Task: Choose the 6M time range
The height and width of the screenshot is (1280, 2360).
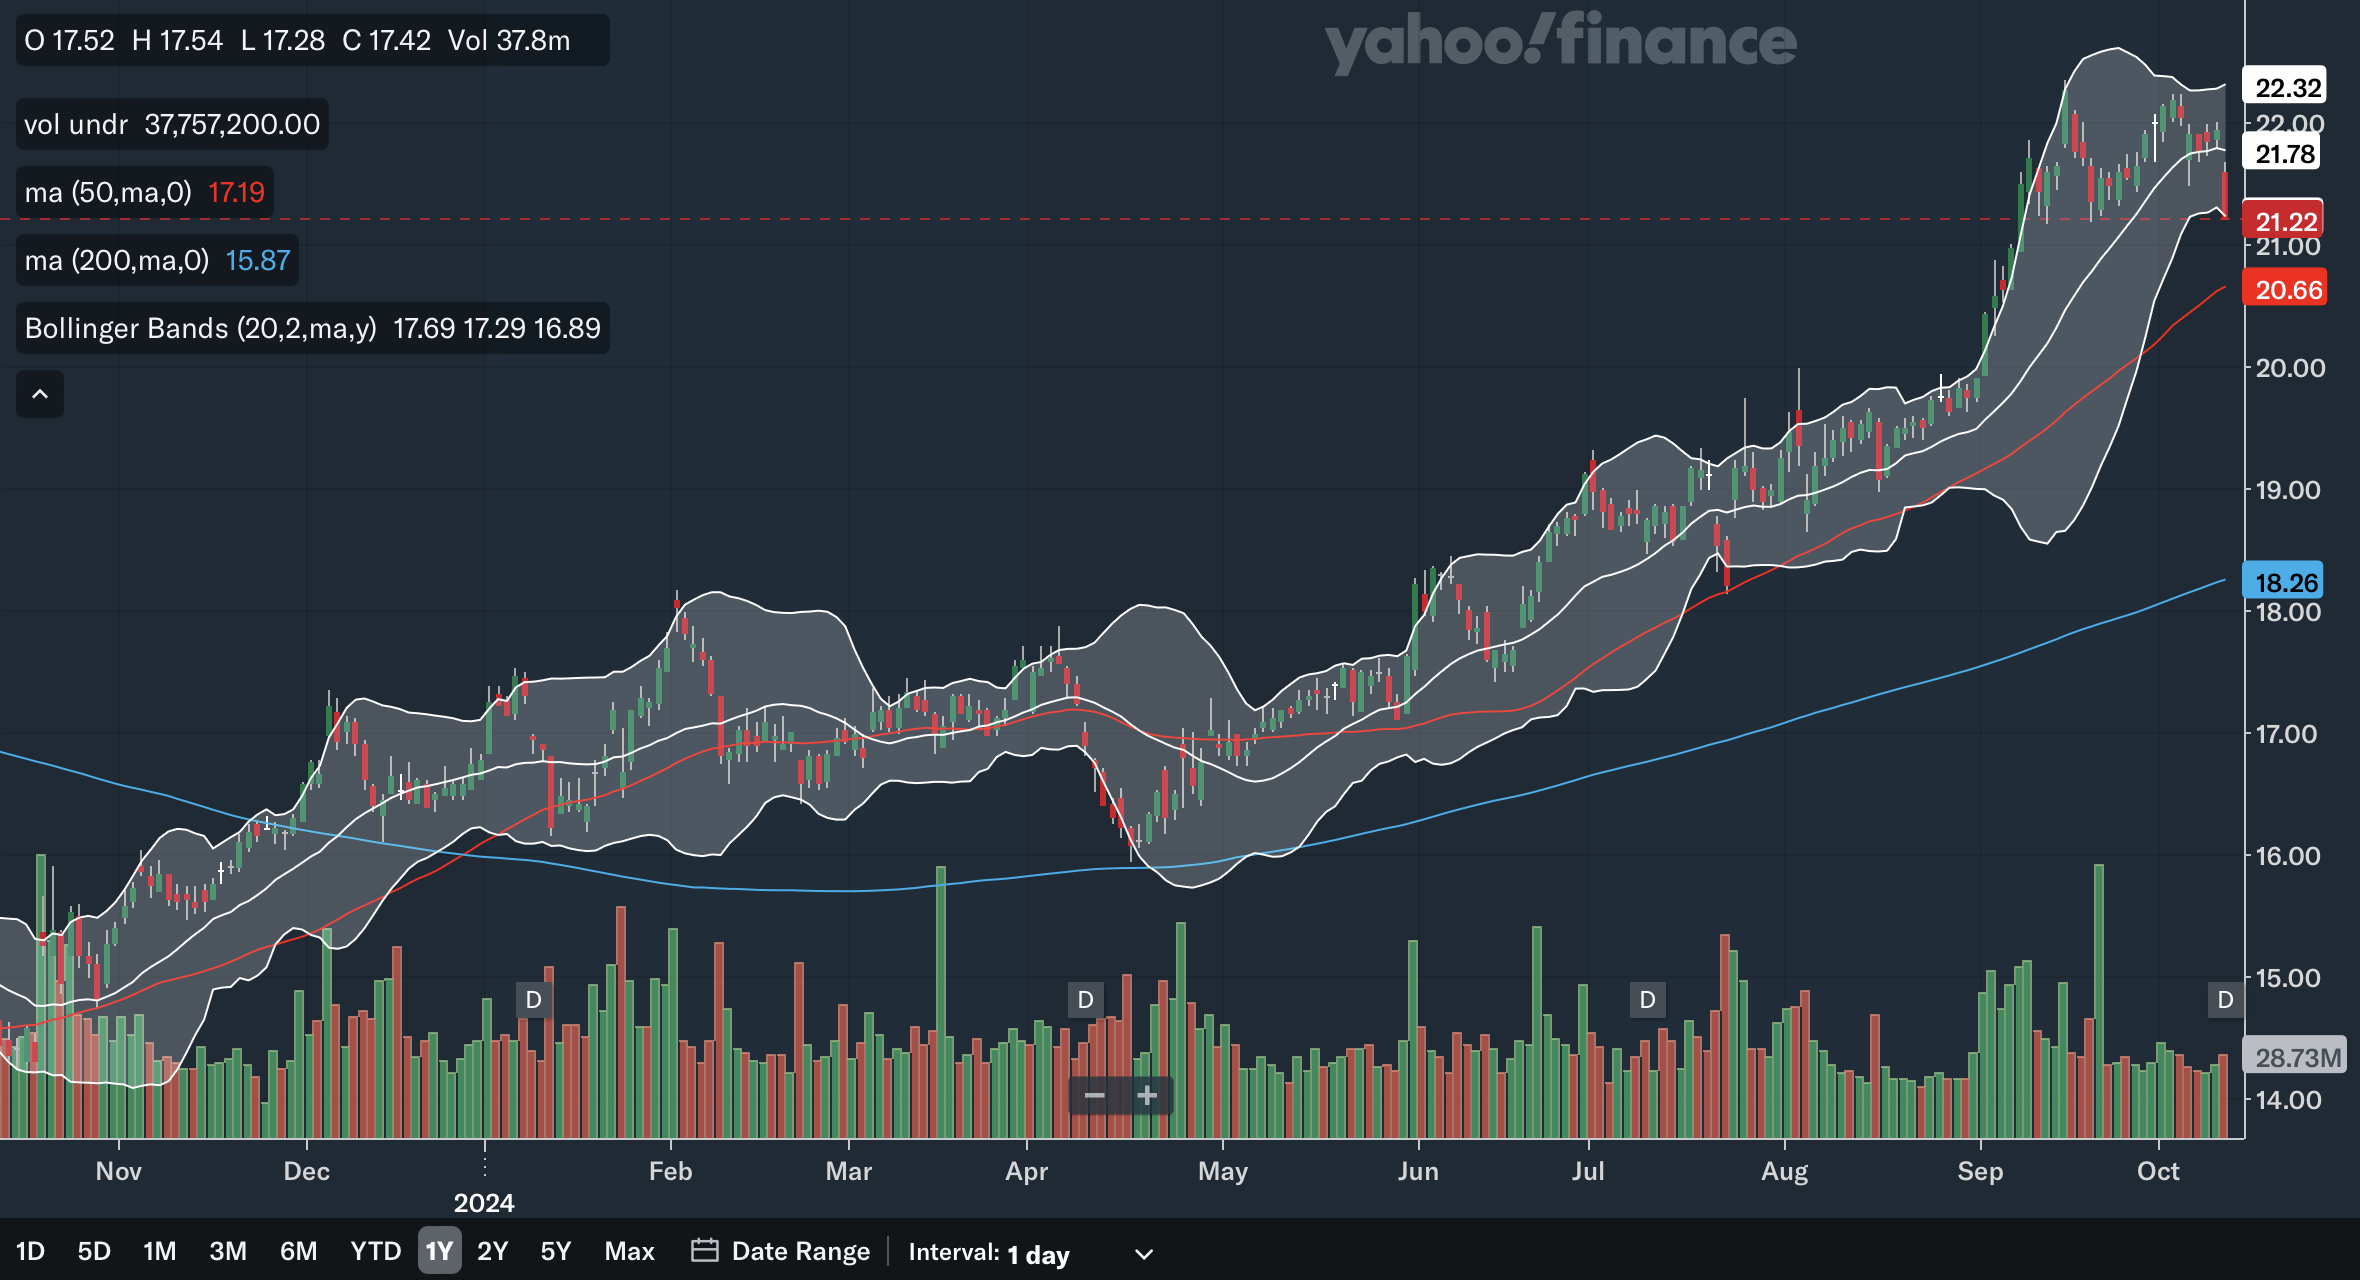Action: coord(298,1251)
